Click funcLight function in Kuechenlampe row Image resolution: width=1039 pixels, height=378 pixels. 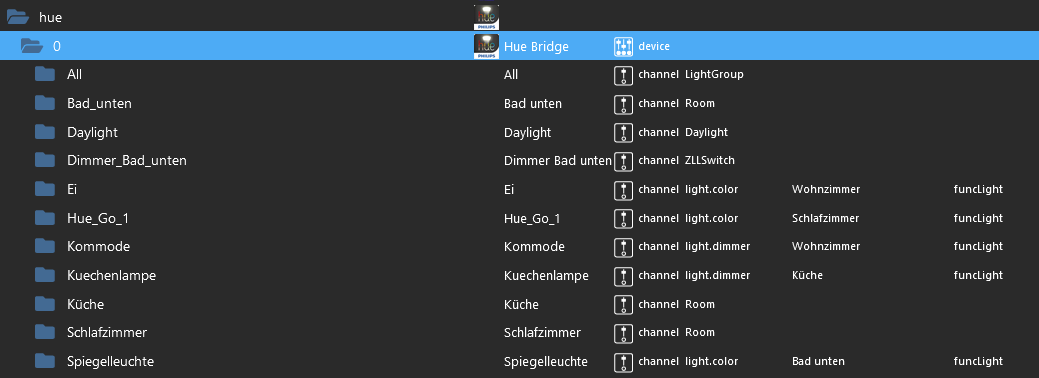click(x=978, y=275)
